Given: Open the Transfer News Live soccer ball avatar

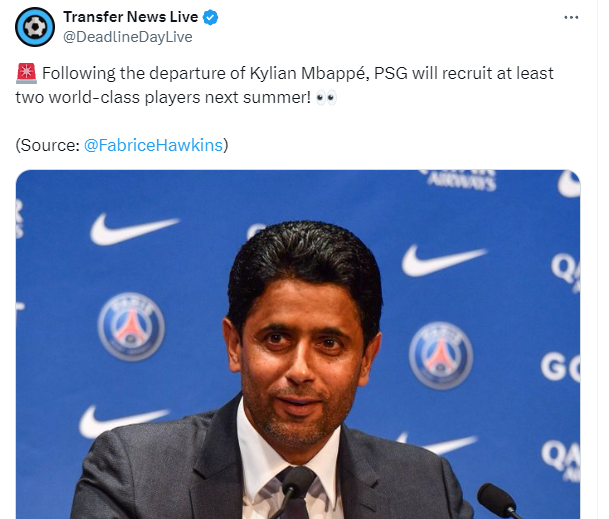Looking at the screenshot, I should point(35,27).
